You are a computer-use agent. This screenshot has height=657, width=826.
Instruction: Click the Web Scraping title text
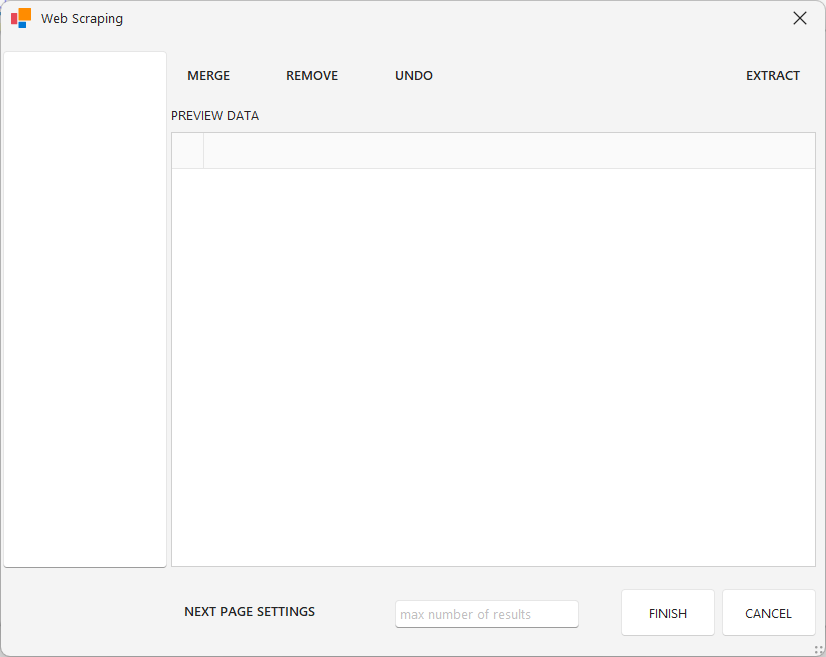(x=82, y=19)
